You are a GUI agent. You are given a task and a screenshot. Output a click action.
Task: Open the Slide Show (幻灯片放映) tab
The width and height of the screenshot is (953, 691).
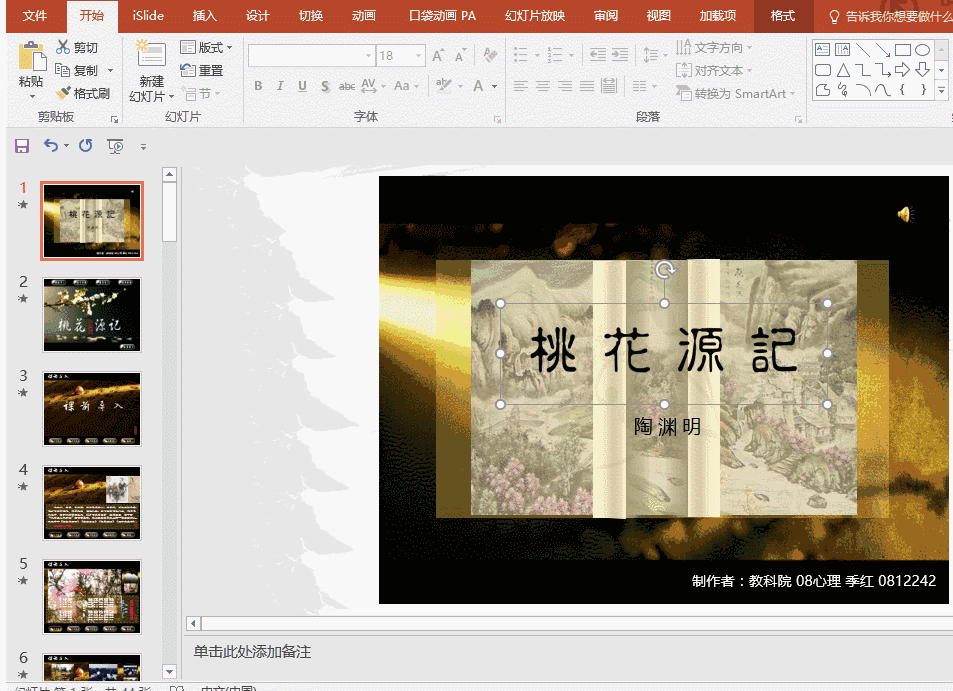(x=535, y=16)
